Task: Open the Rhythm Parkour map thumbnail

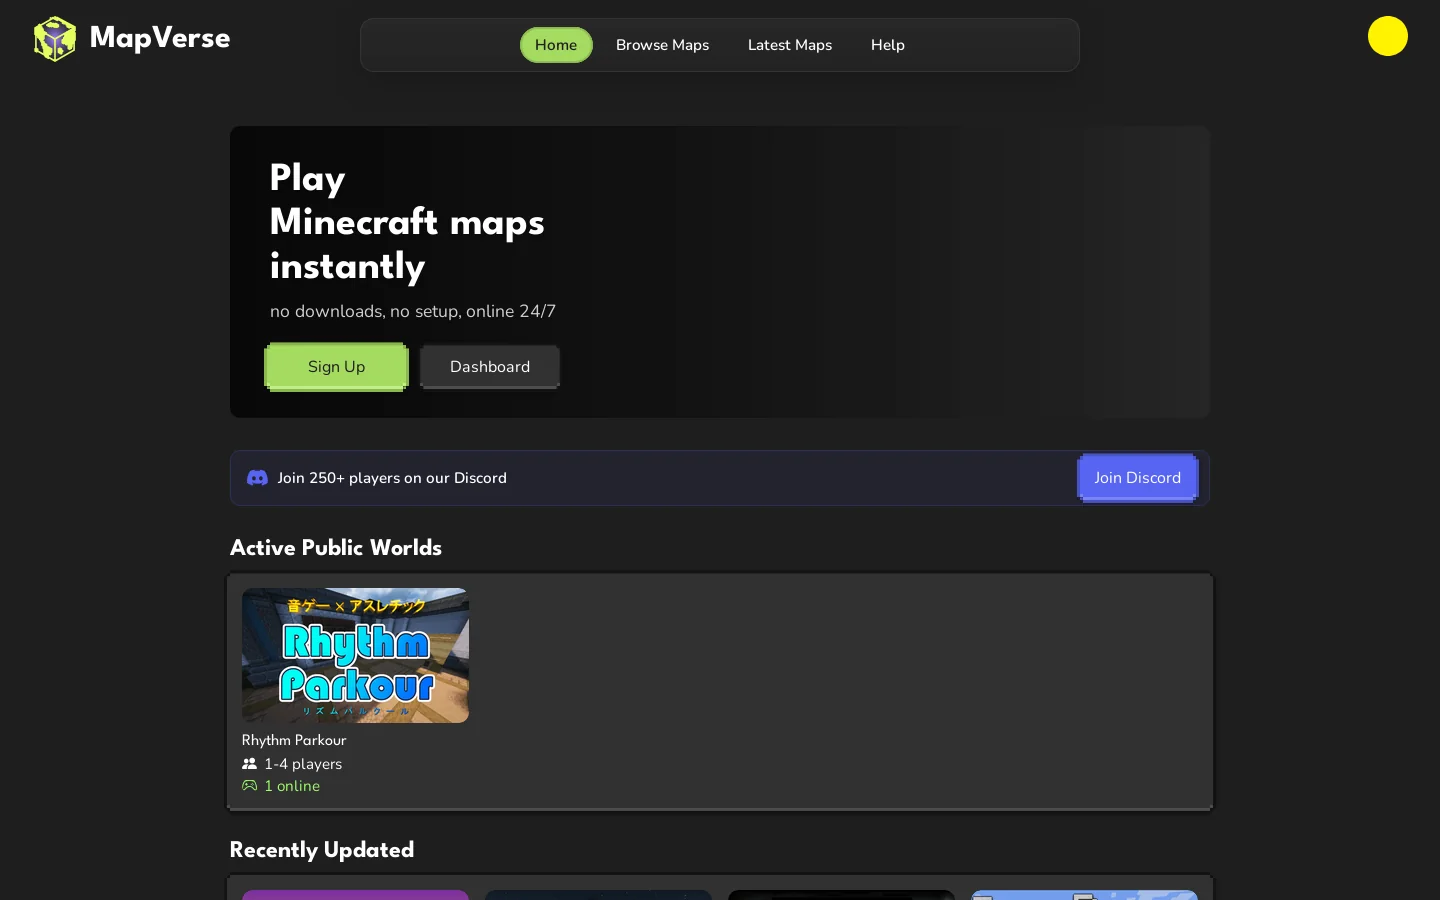Action: click(355, 655)
